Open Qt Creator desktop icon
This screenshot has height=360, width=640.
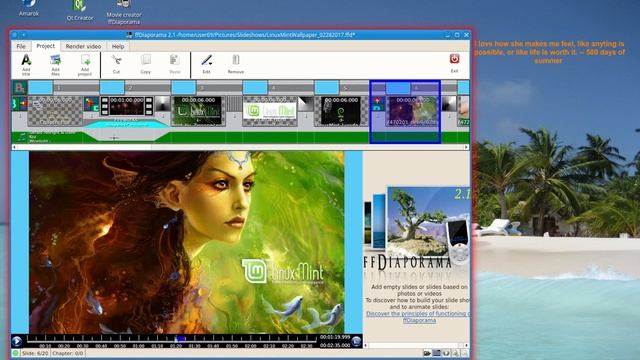point(80,10)
